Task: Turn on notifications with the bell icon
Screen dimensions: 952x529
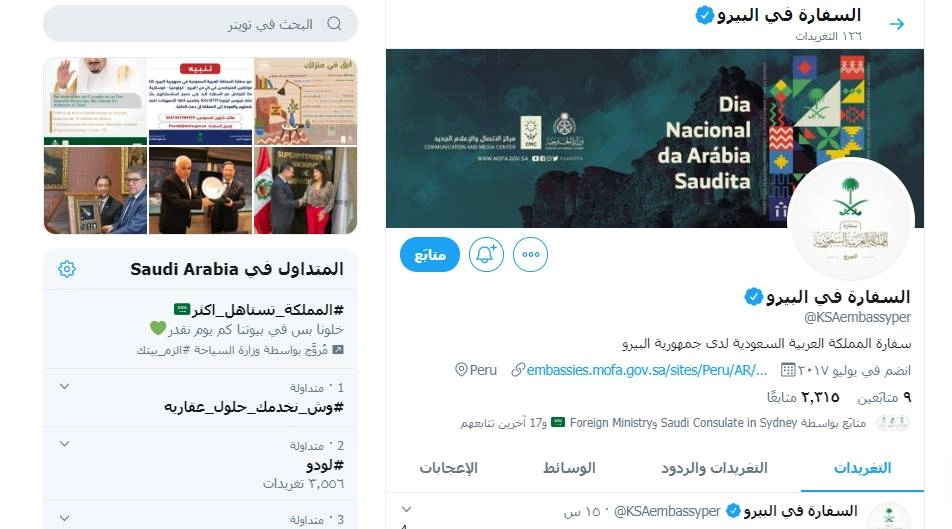Action: coord(486,254)
